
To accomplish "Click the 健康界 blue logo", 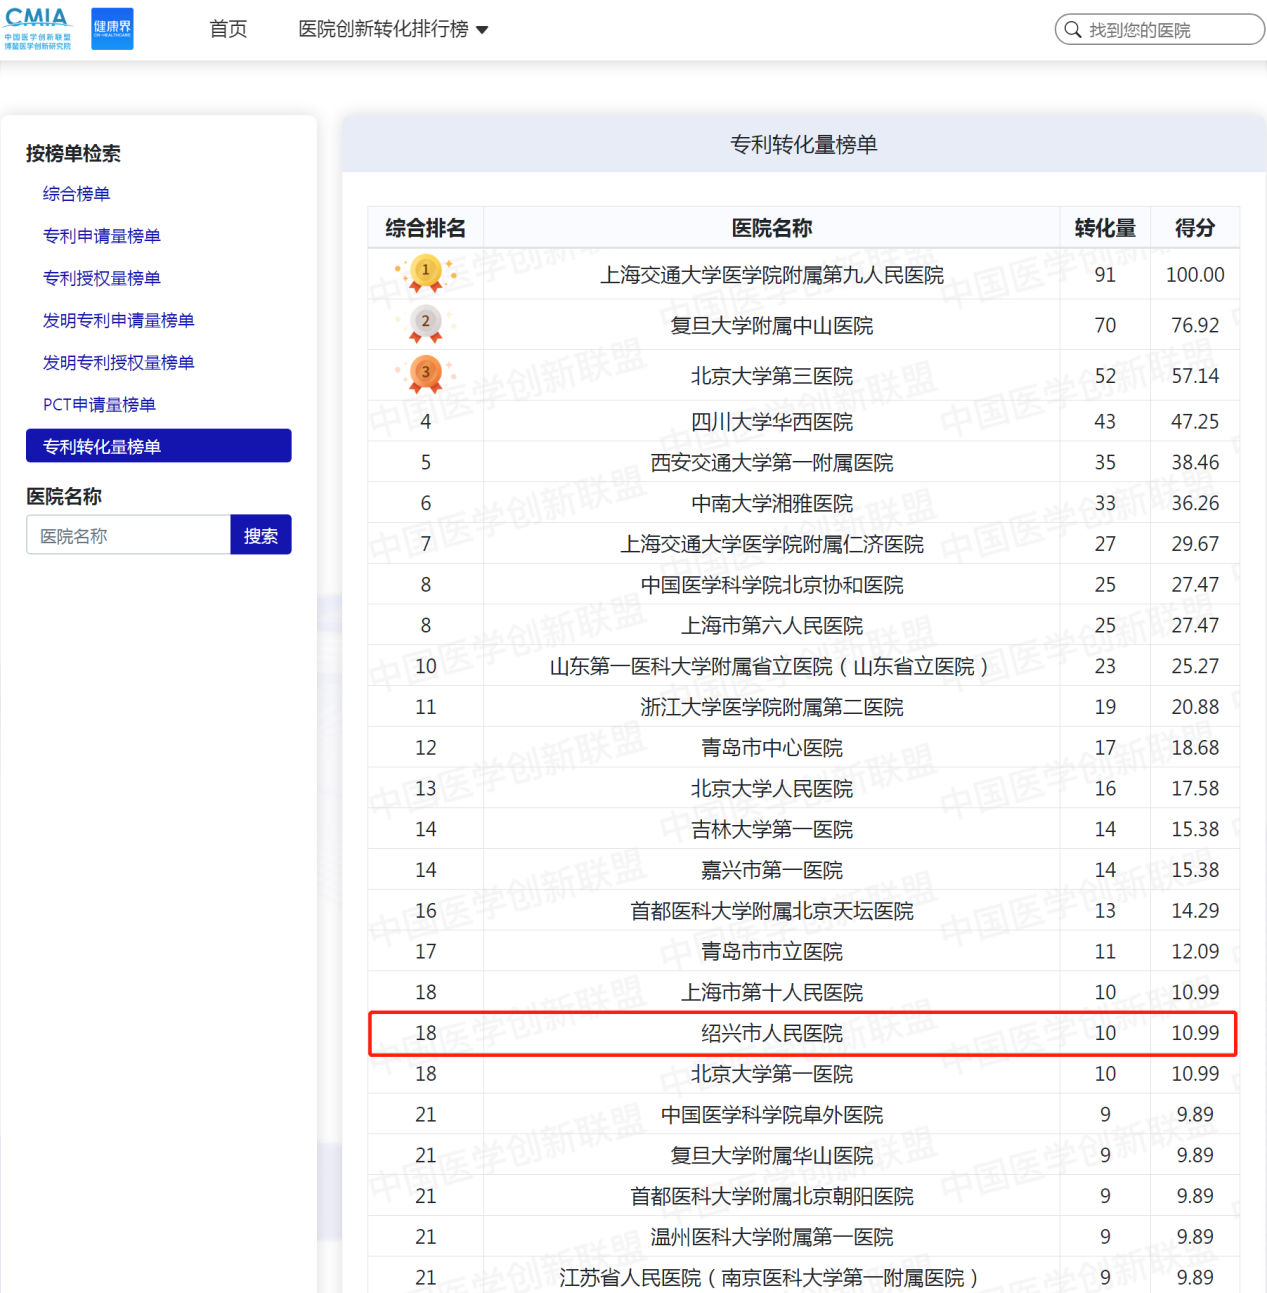I will [112, 29].
